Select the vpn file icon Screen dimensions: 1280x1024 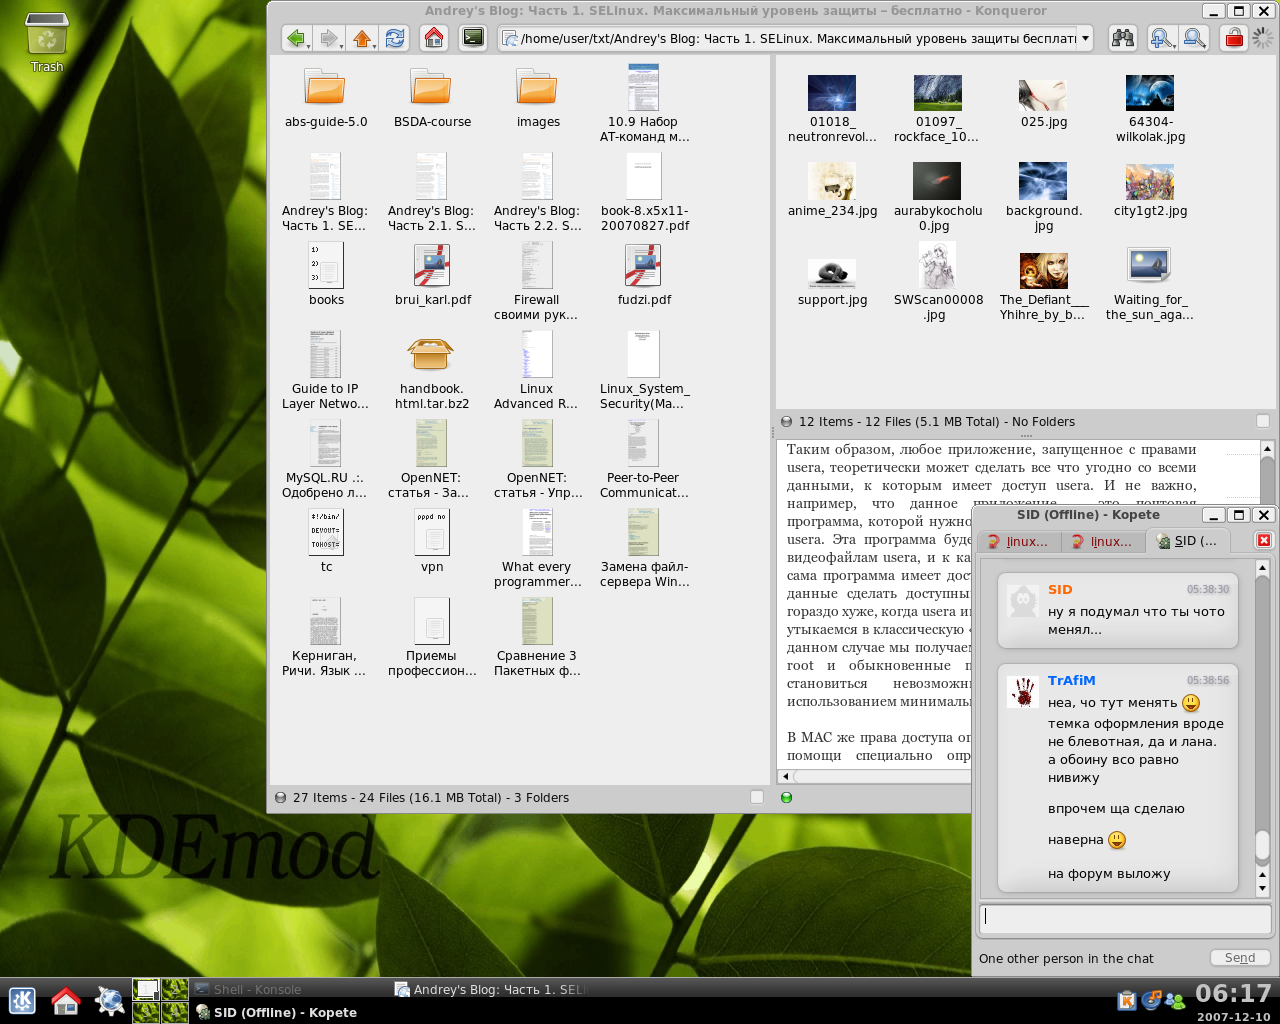click(x=432, y=532)
